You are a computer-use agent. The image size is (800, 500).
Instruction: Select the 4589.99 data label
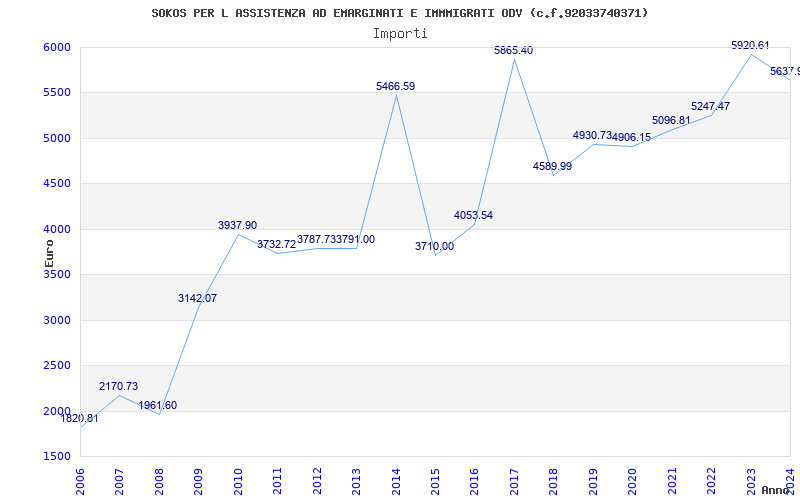[x=553, y=166]
